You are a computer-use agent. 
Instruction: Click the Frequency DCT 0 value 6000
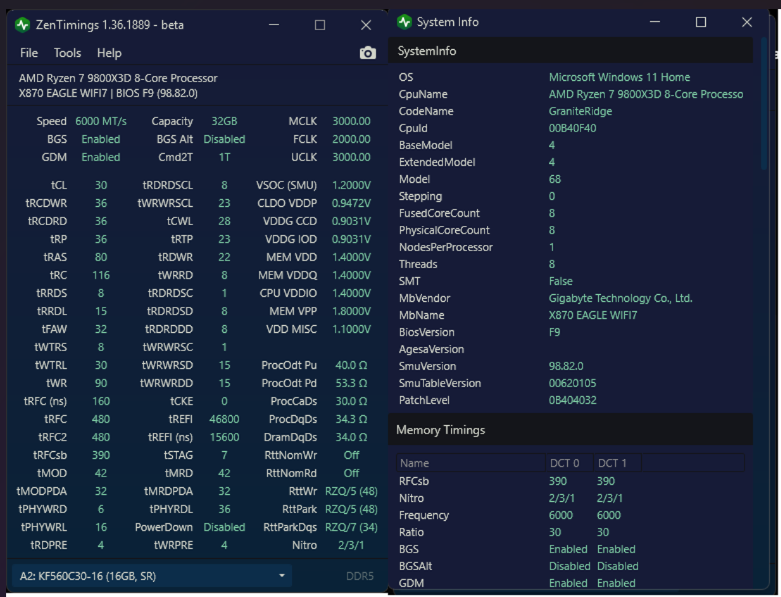point(561,515)
